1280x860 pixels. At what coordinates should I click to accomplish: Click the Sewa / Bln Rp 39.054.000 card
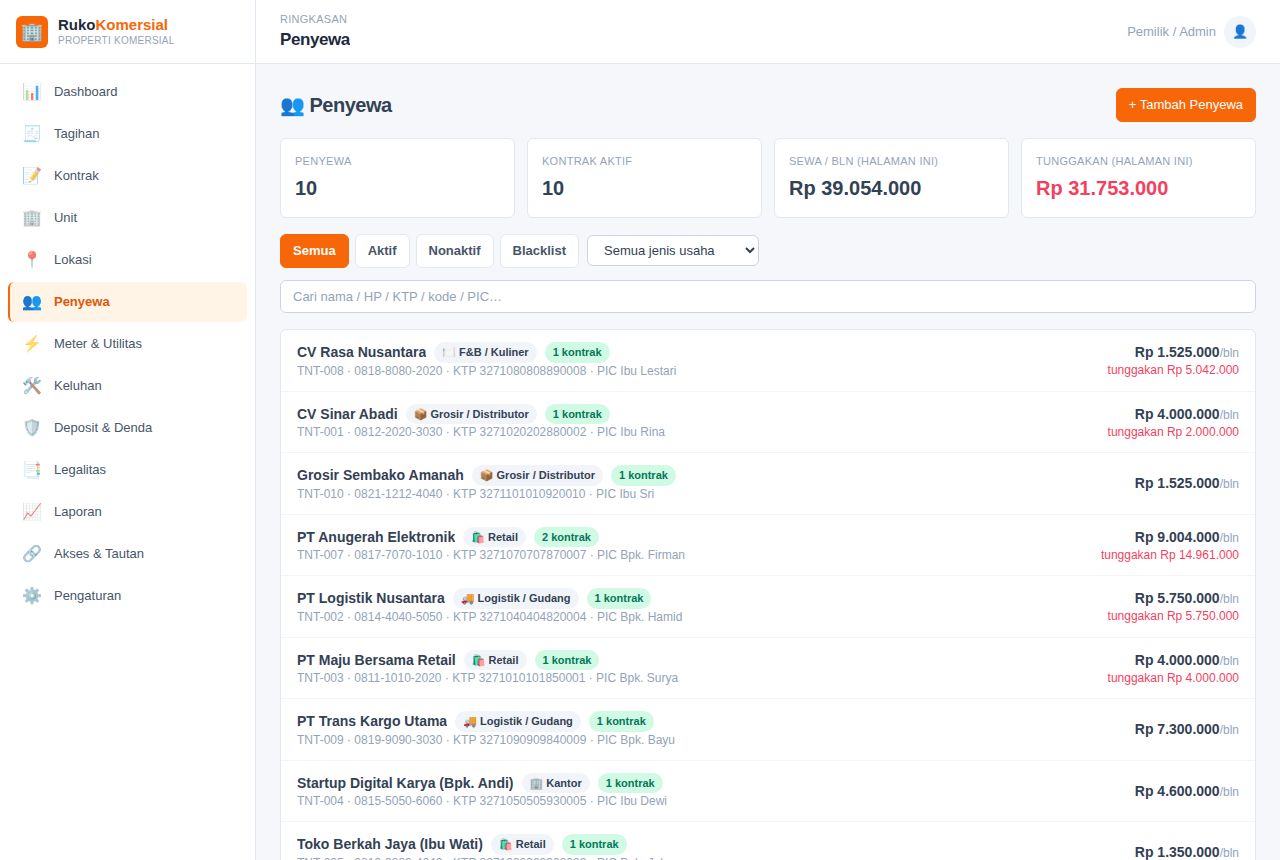(891, 178)
